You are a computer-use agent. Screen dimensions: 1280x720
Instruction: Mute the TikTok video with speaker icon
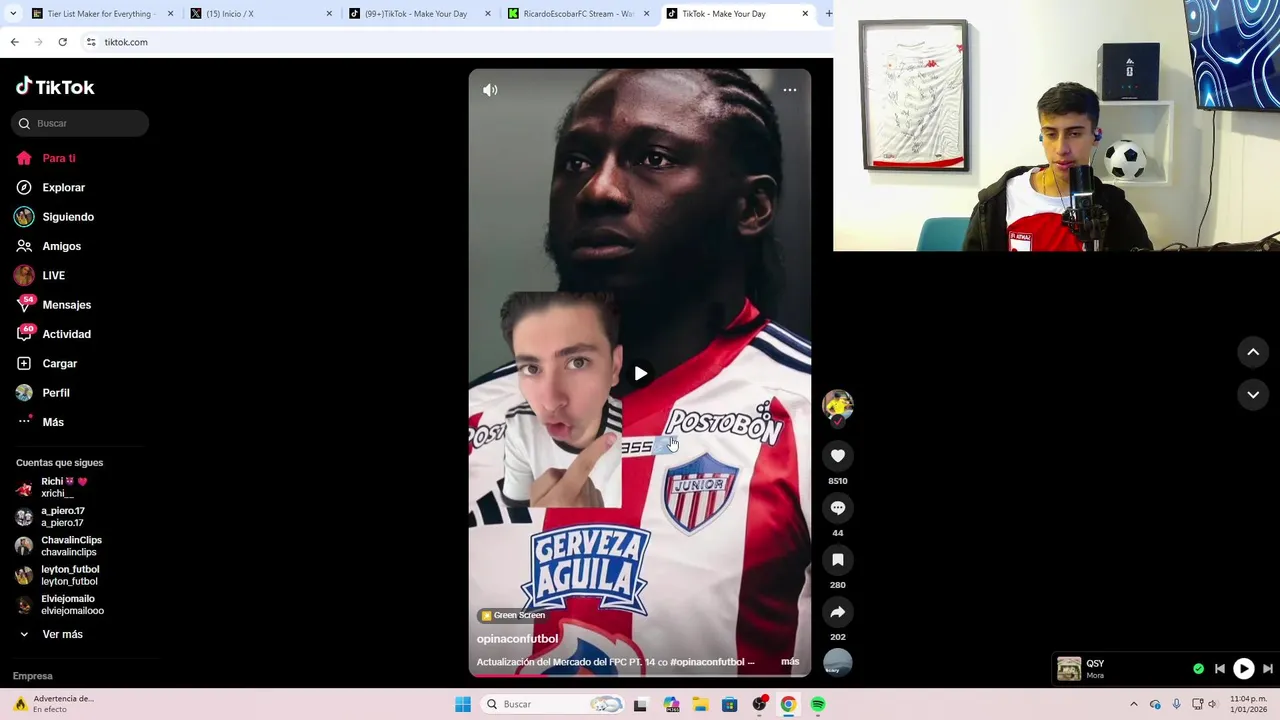click(490, 90)
